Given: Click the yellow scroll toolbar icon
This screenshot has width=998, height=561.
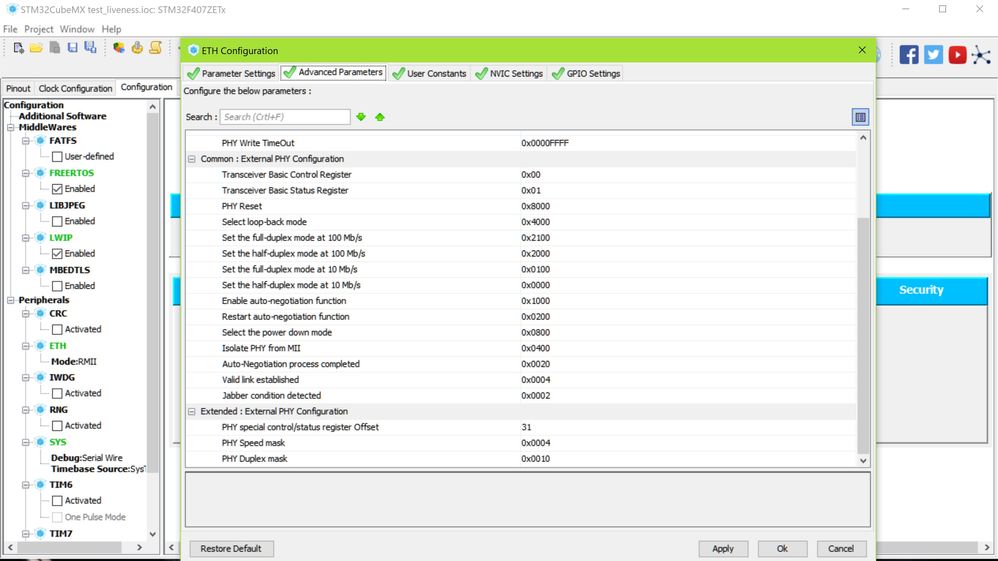Looking at the screenshot, I should (155, 48).
